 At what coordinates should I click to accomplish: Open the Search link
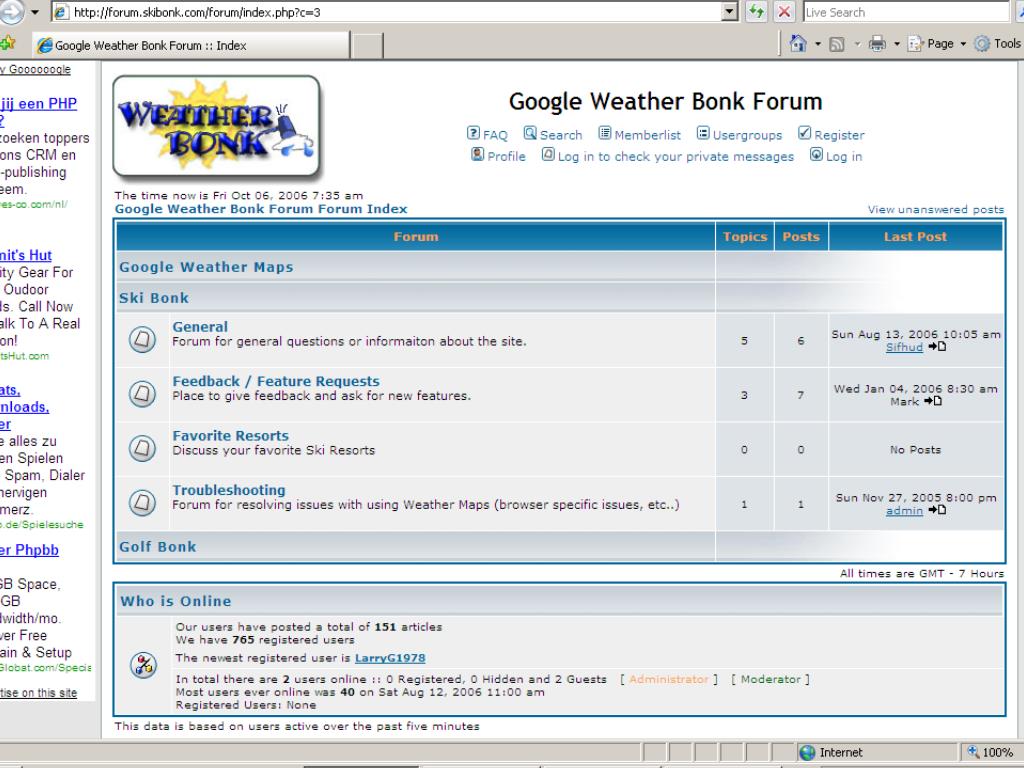561,135
